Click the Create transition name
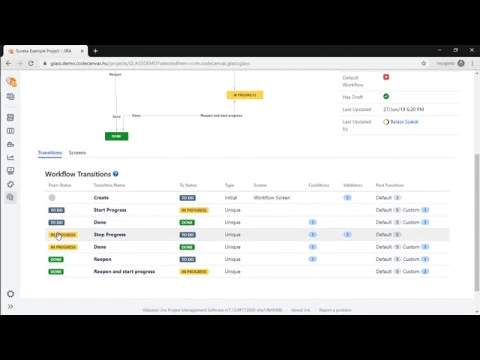Image resolution: width=480 pixels, height=360 pixels. point(101,198)
